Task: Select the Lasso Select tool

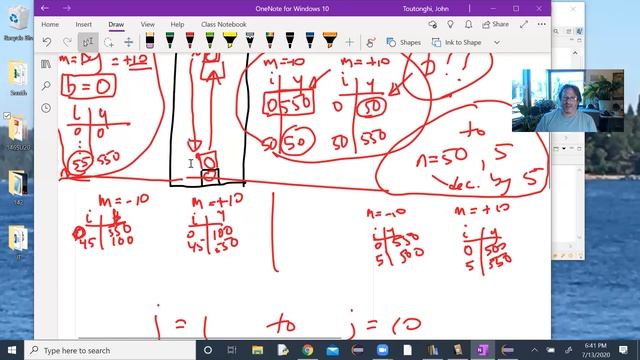Action: point(109,42)
